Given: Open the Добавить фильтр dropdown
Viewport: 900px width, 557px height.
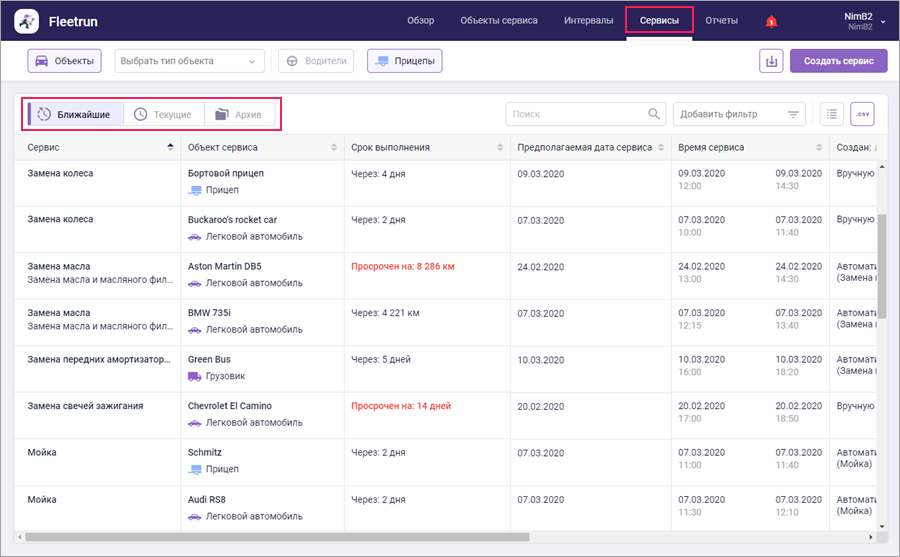Looking at the screenshot, I should (739, 114).
